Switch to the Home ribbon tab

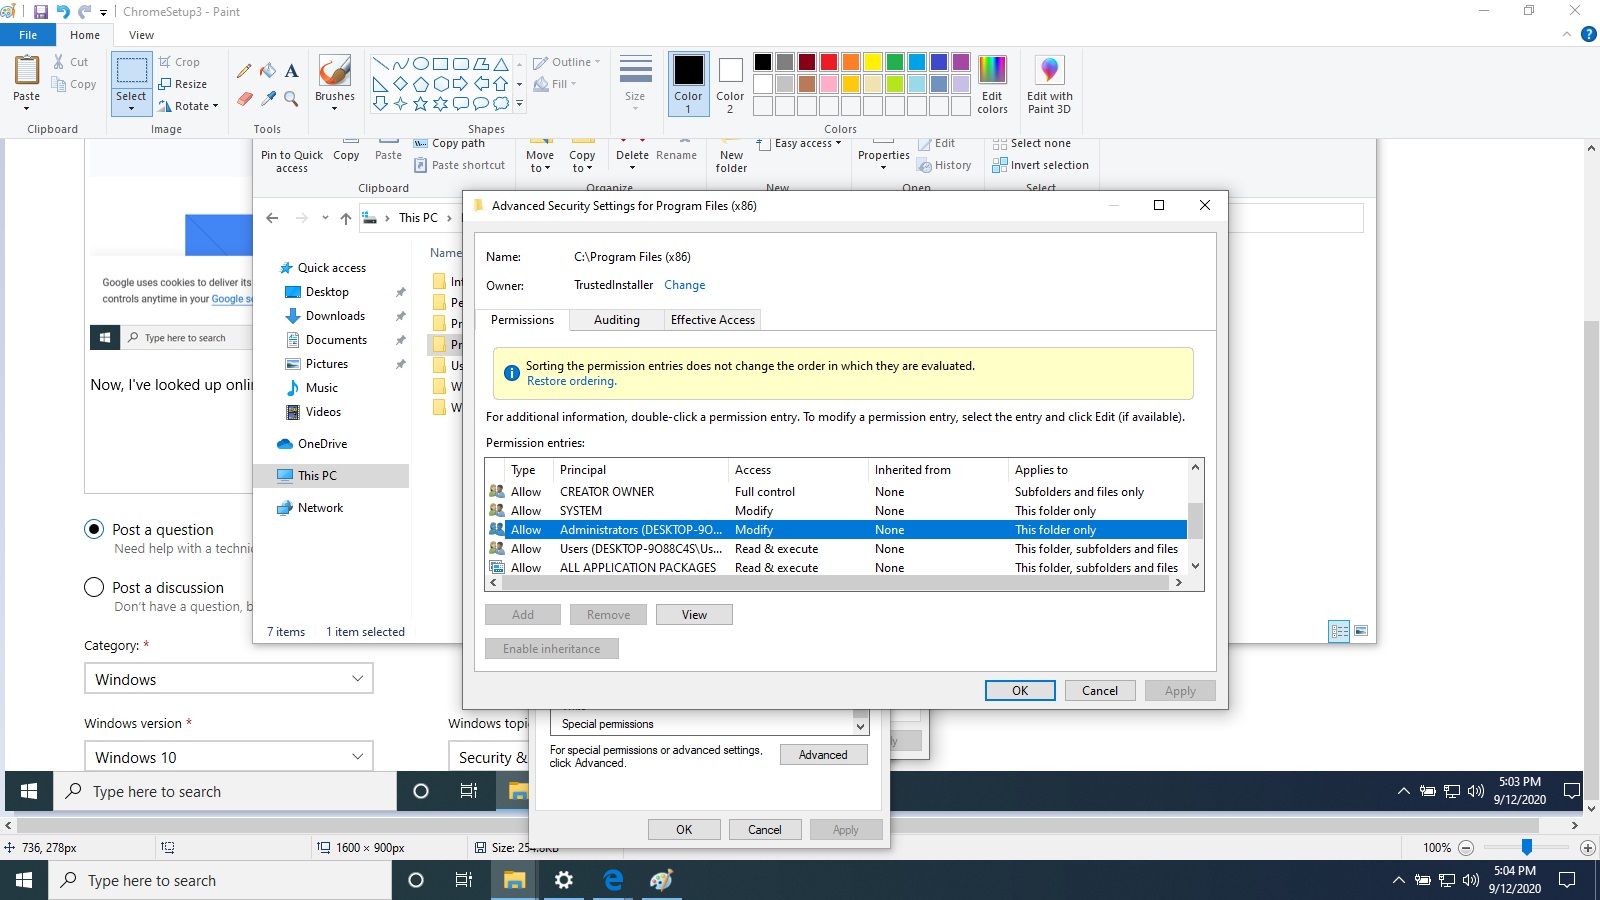[x=85, y=35]
